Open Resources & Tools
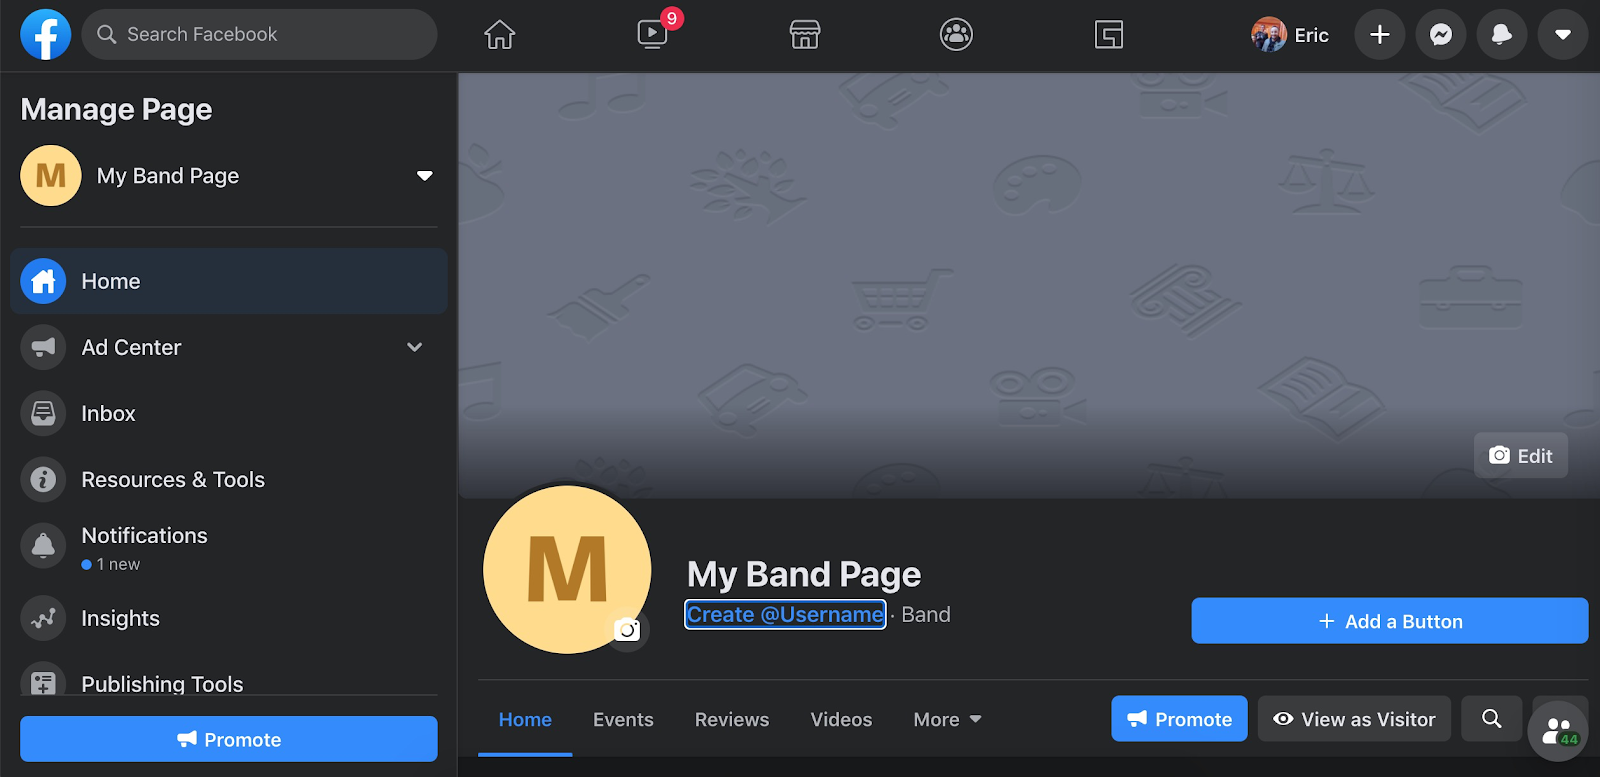The width and height of the screenshot is (1600, 777). click(x=229, y=479)
